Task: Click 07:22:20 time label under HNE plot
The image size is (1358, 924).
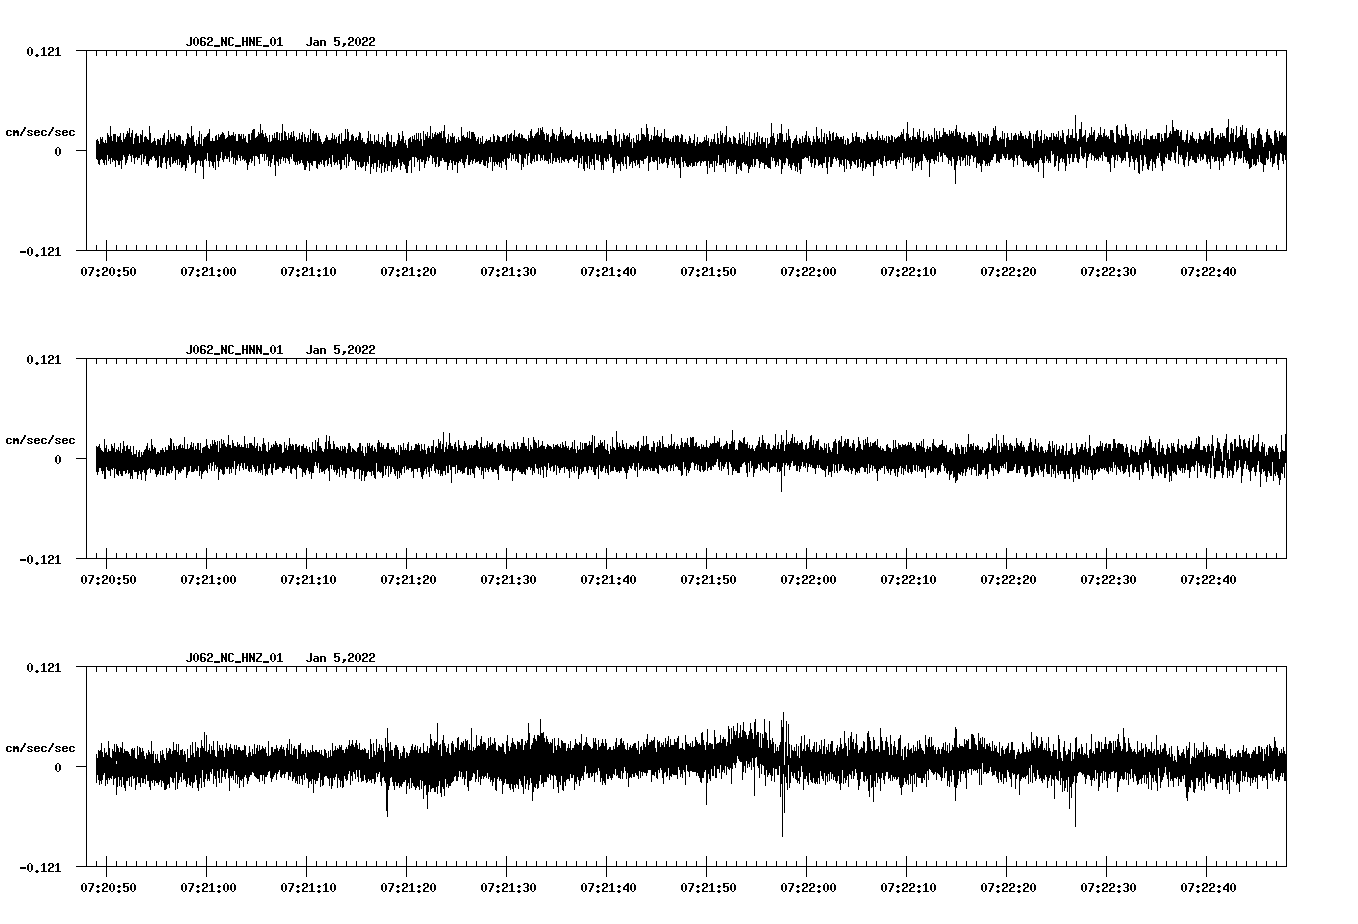Action: point(1008,271)
